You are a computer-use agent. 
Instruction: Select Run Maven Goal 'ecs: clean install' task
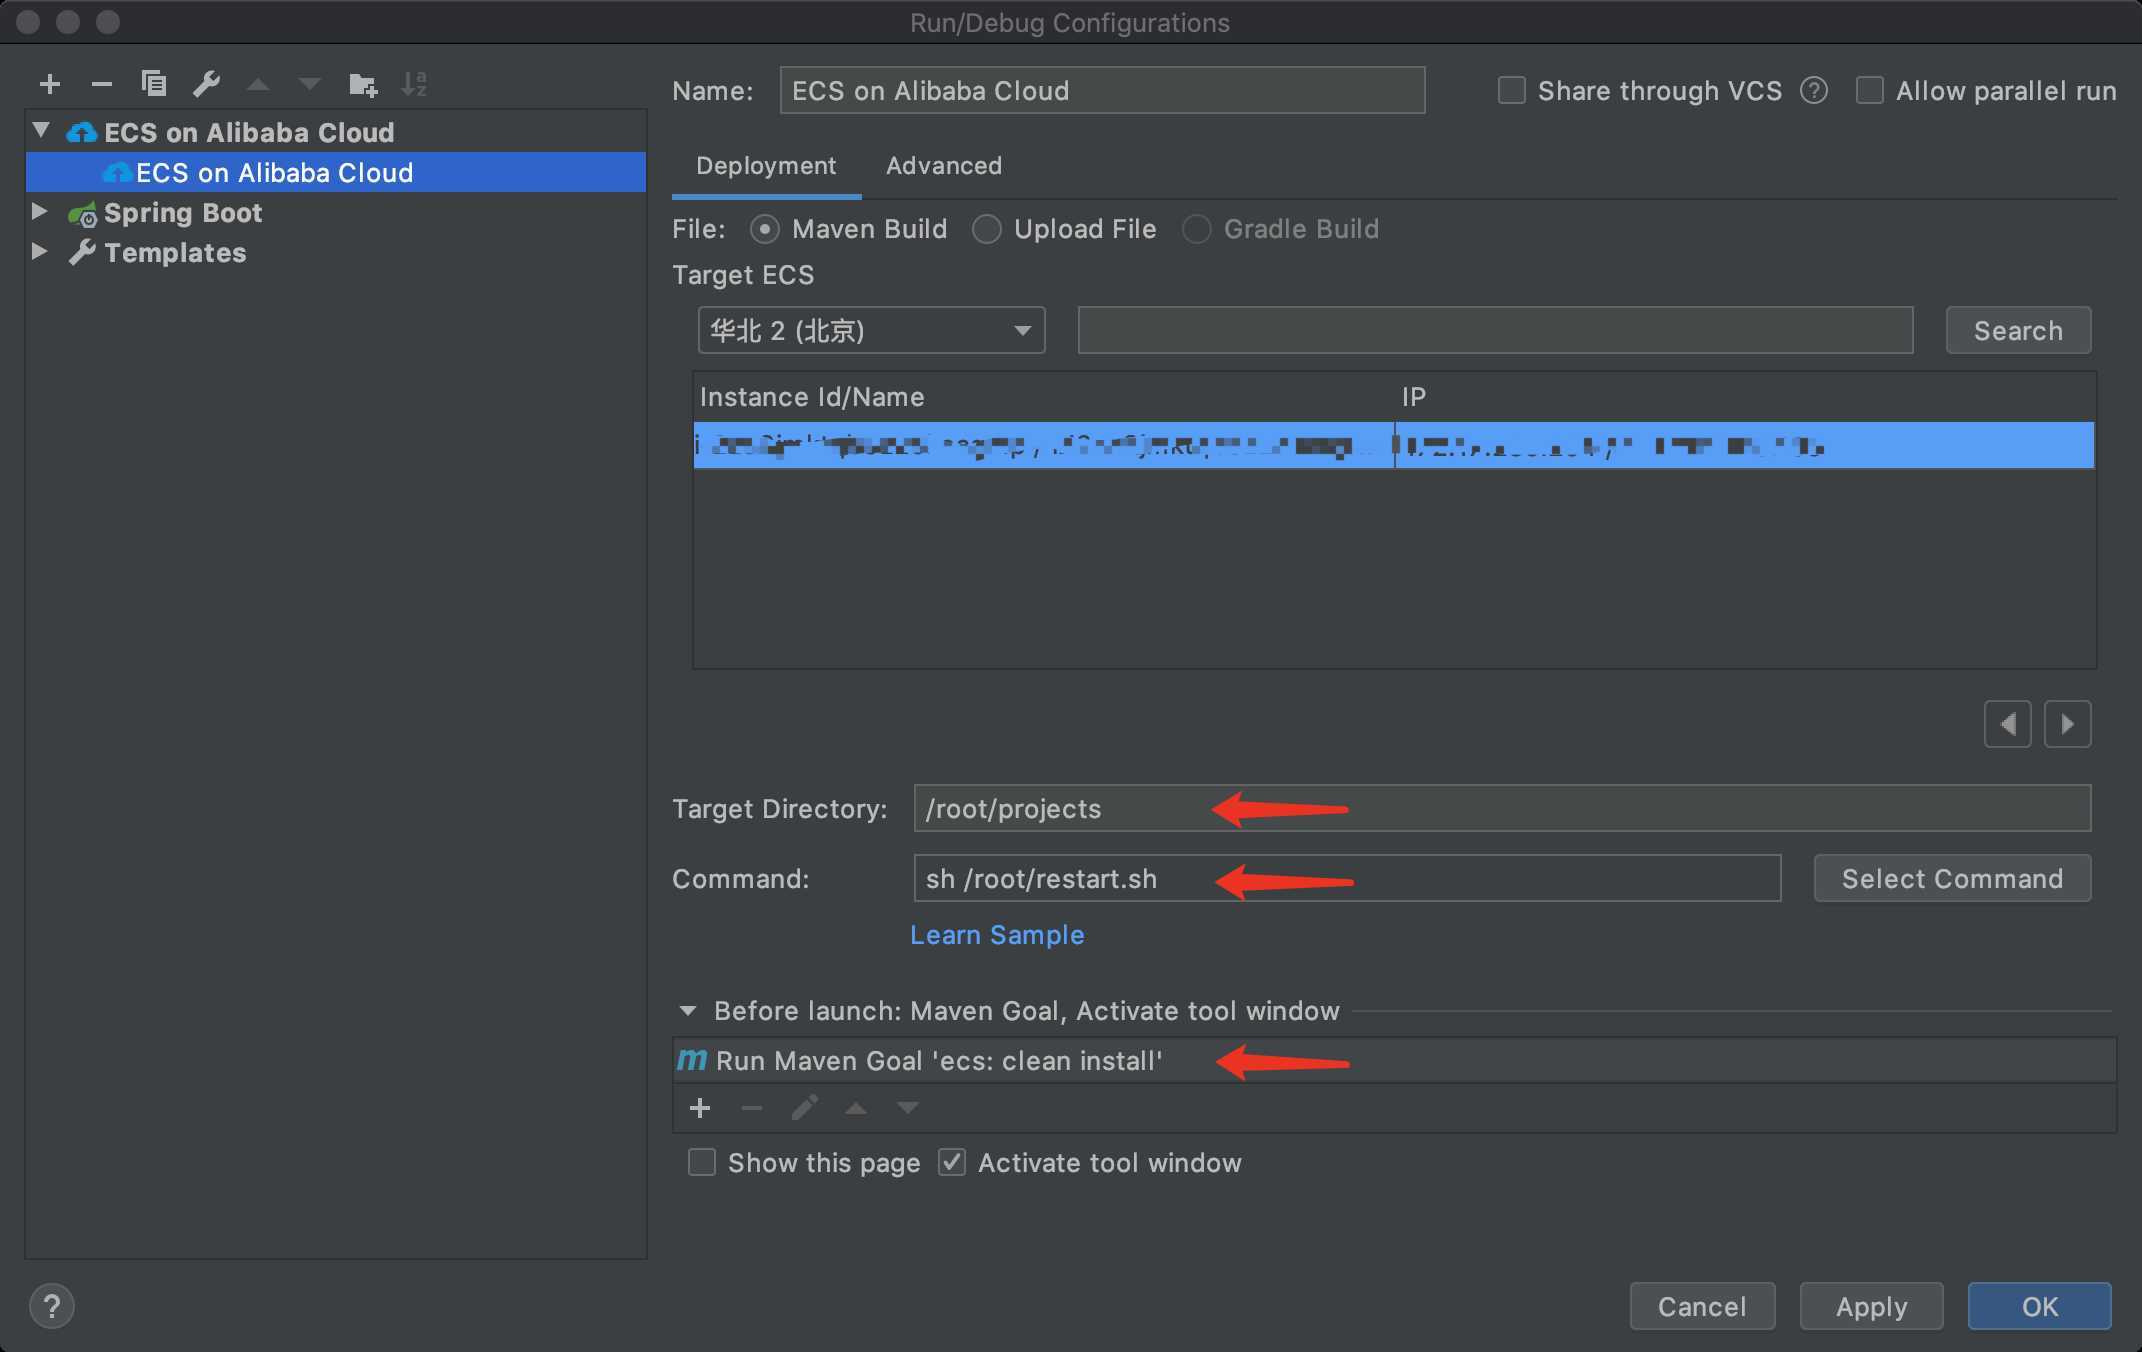coord(1395,1061)
